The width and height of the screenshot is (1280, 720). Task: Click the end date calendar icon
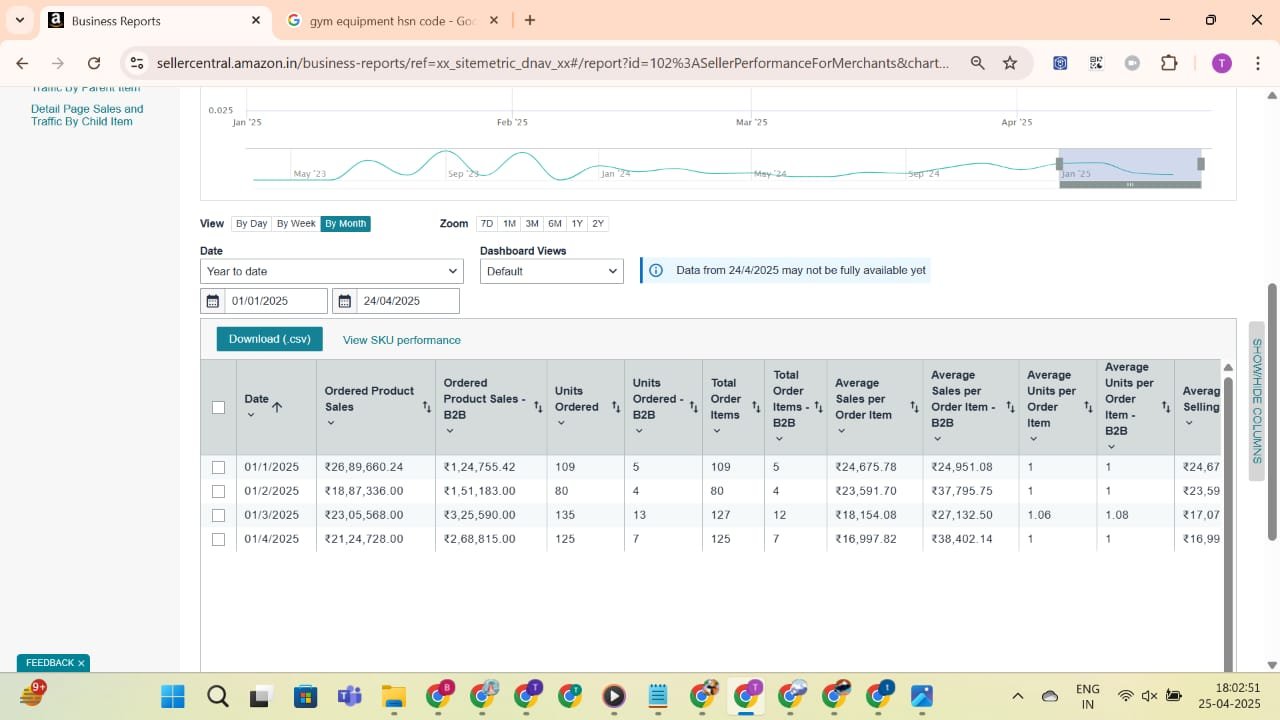(x=344, y=301)
